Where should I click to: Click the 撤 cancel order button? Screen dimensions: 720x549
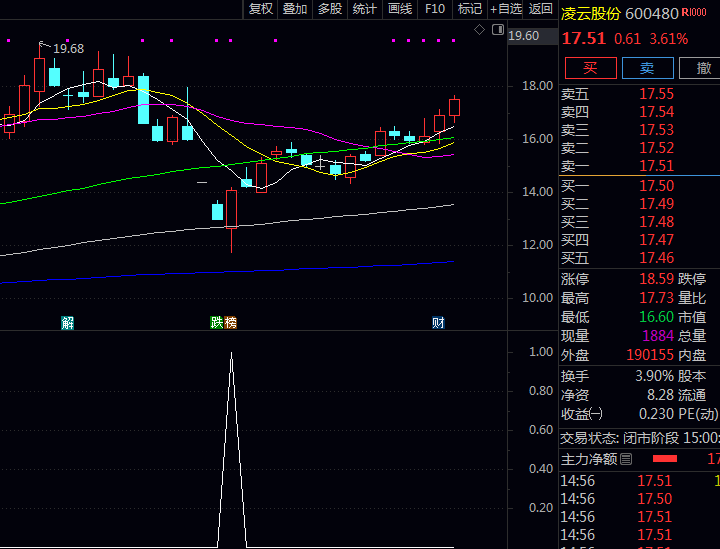click(701, 68)
